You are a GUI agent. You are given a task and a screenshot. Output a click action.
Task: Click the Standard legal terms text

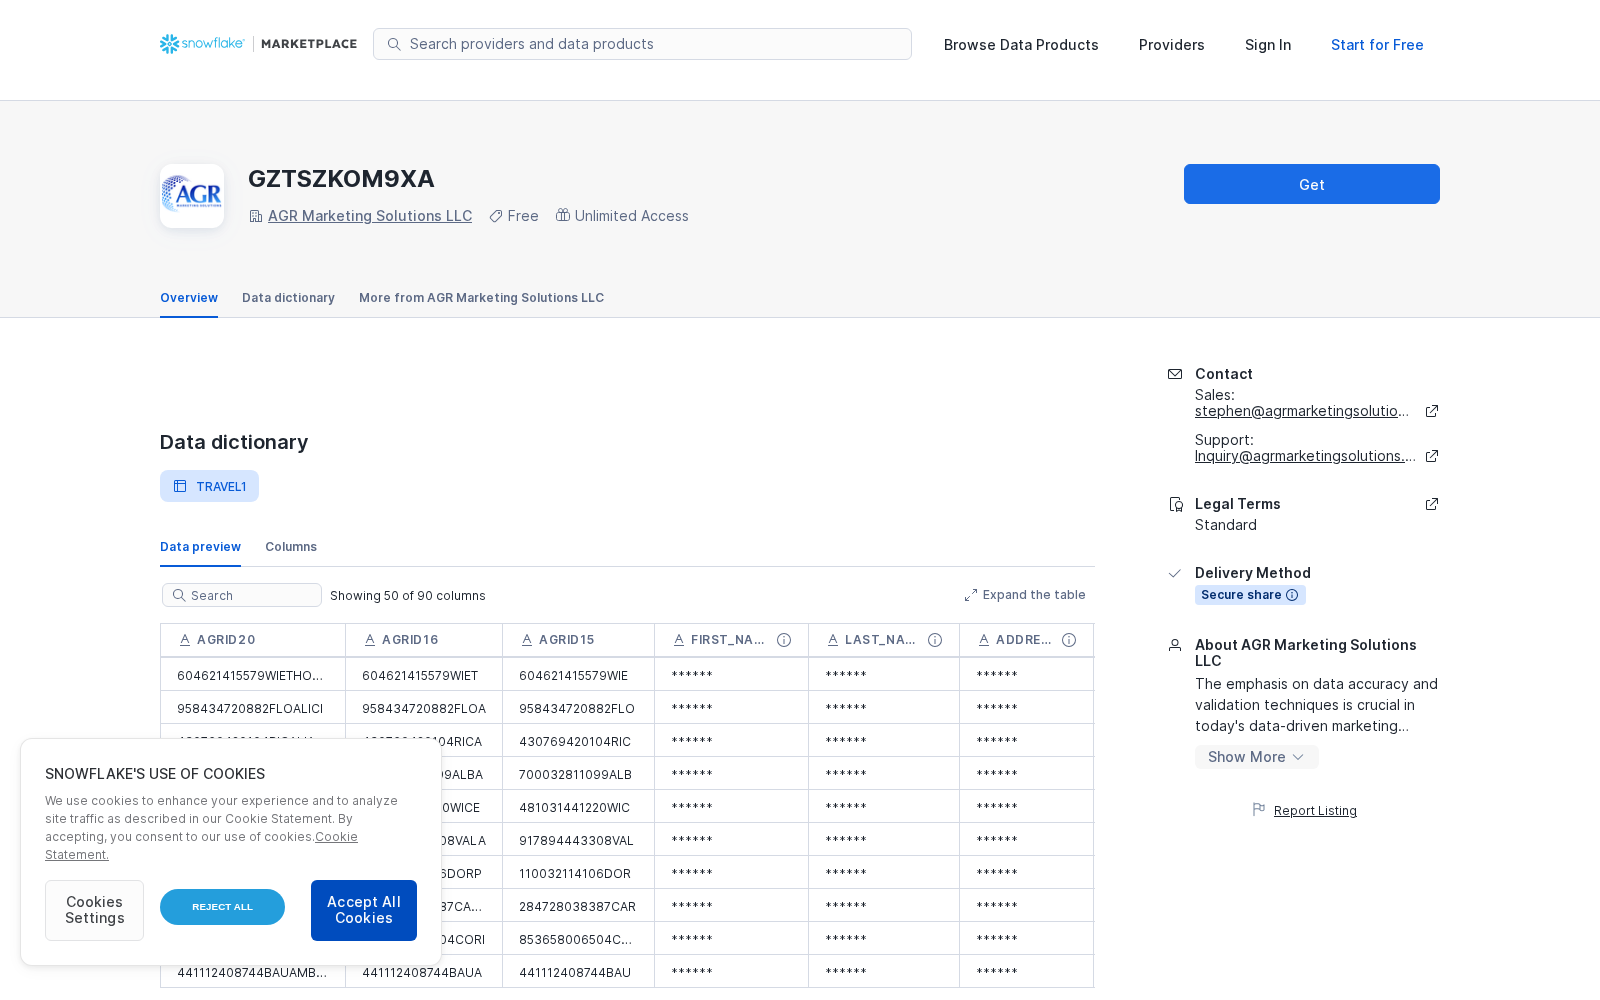point(1226,525)
